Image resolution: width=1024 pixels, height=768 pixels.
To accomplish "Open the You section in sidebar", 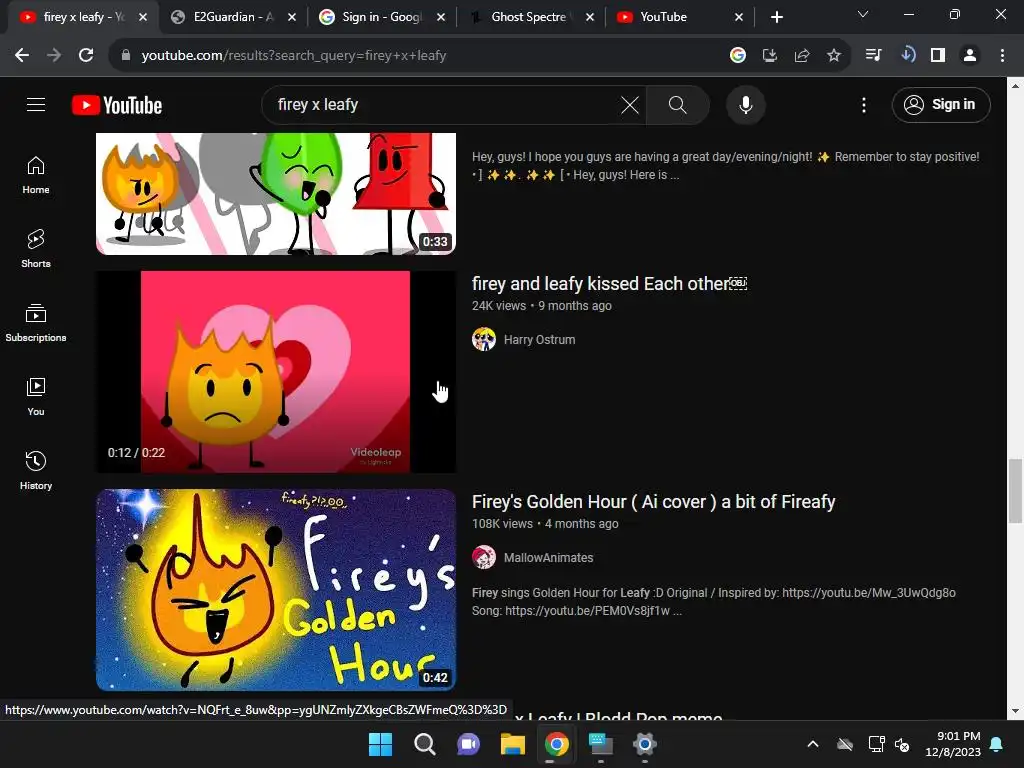I will click(x=36, y=397).
